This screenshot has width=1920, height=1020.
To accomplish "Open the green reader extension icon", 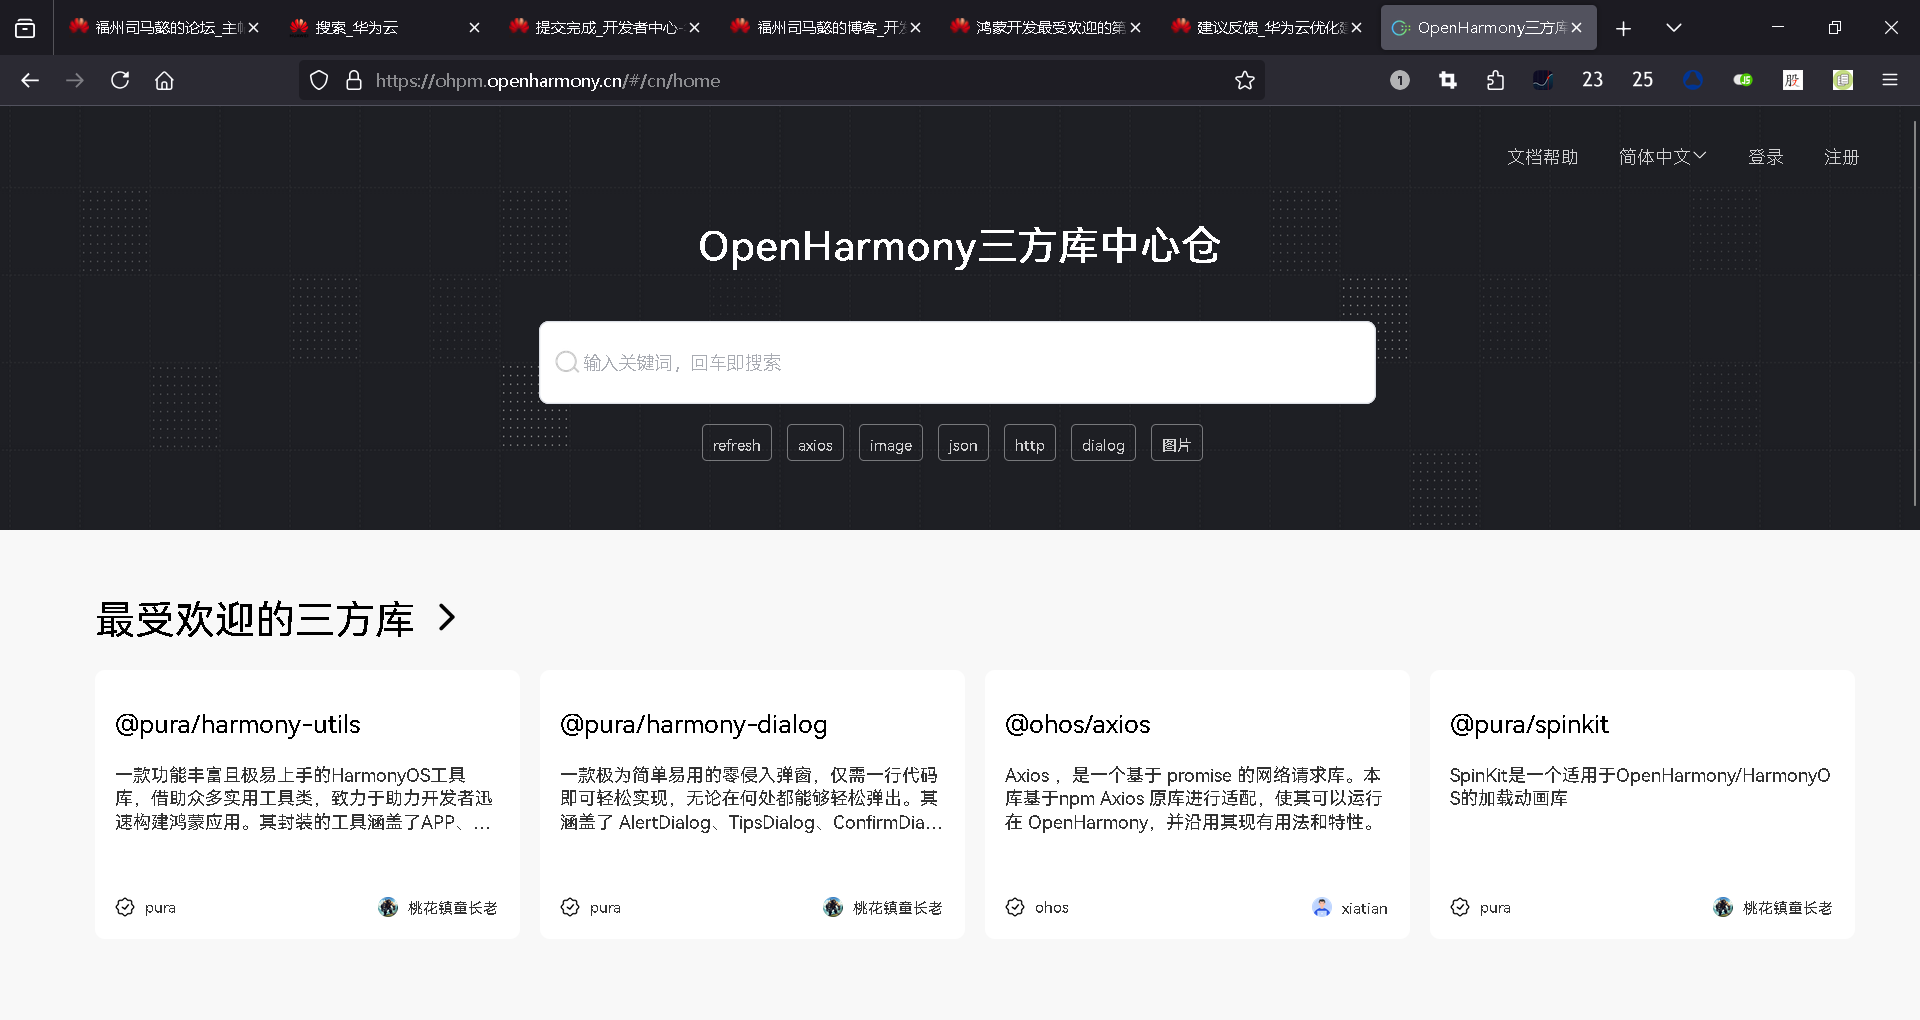I will (x=1843, y=80).
